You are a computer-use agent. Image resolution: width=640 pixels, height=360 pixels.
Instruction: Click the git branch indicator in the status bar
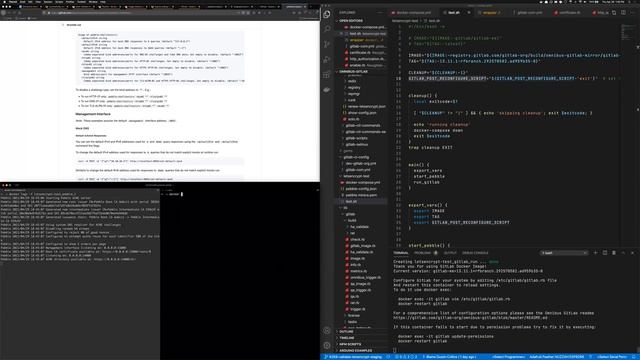(353, 357)
